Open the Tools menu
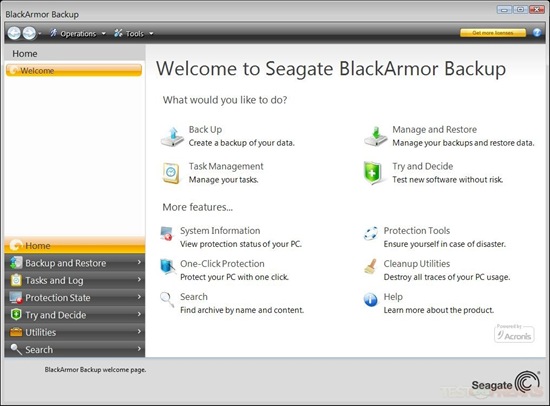The height and width of the screenshot is (406, 550). coord(134,34)
